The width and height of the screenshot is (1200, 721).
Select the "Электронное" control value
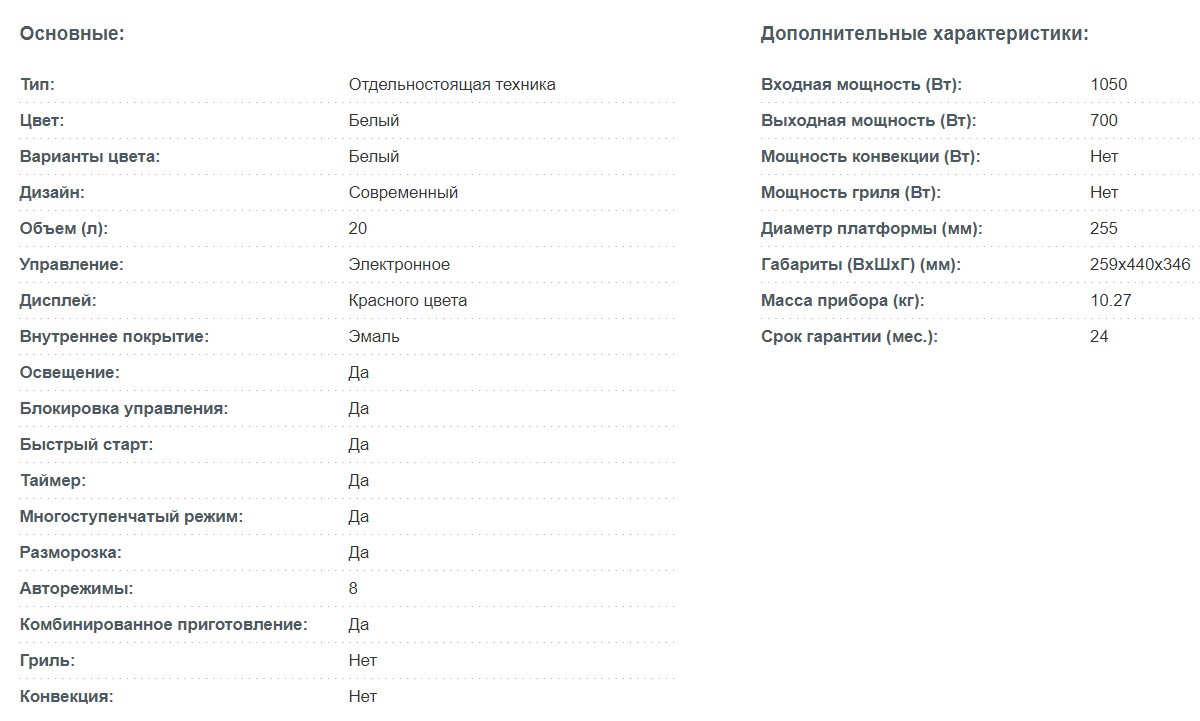pos(399,264)
